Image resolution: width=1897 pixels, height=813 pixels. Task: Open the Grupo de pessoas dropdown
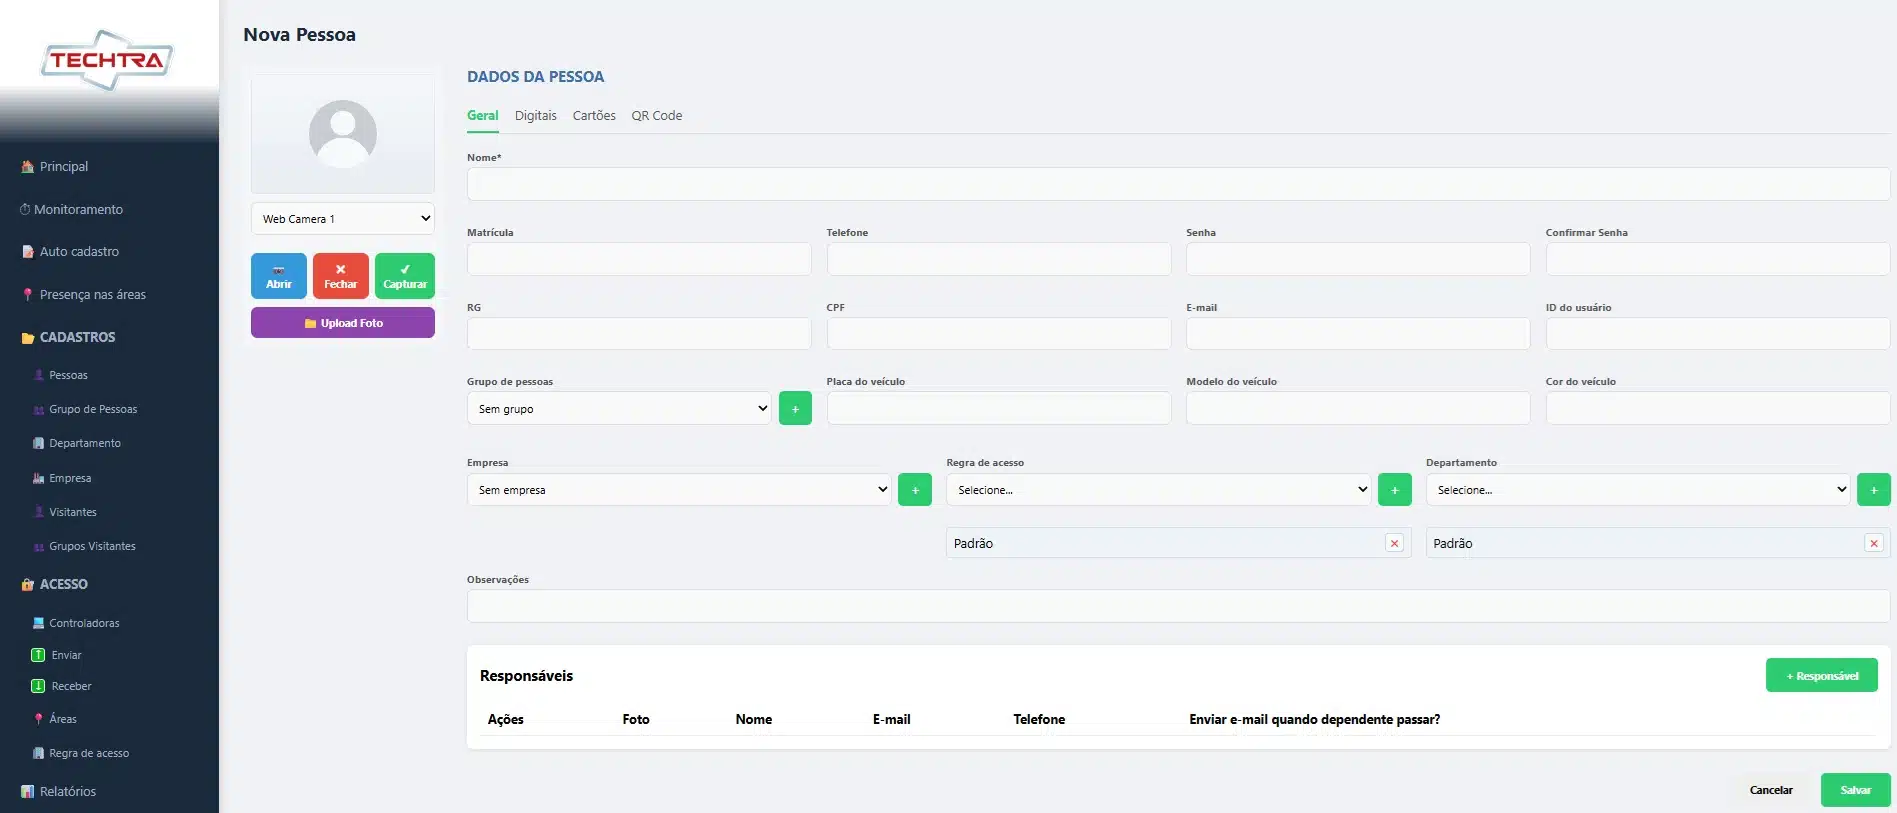click(619, 408)
